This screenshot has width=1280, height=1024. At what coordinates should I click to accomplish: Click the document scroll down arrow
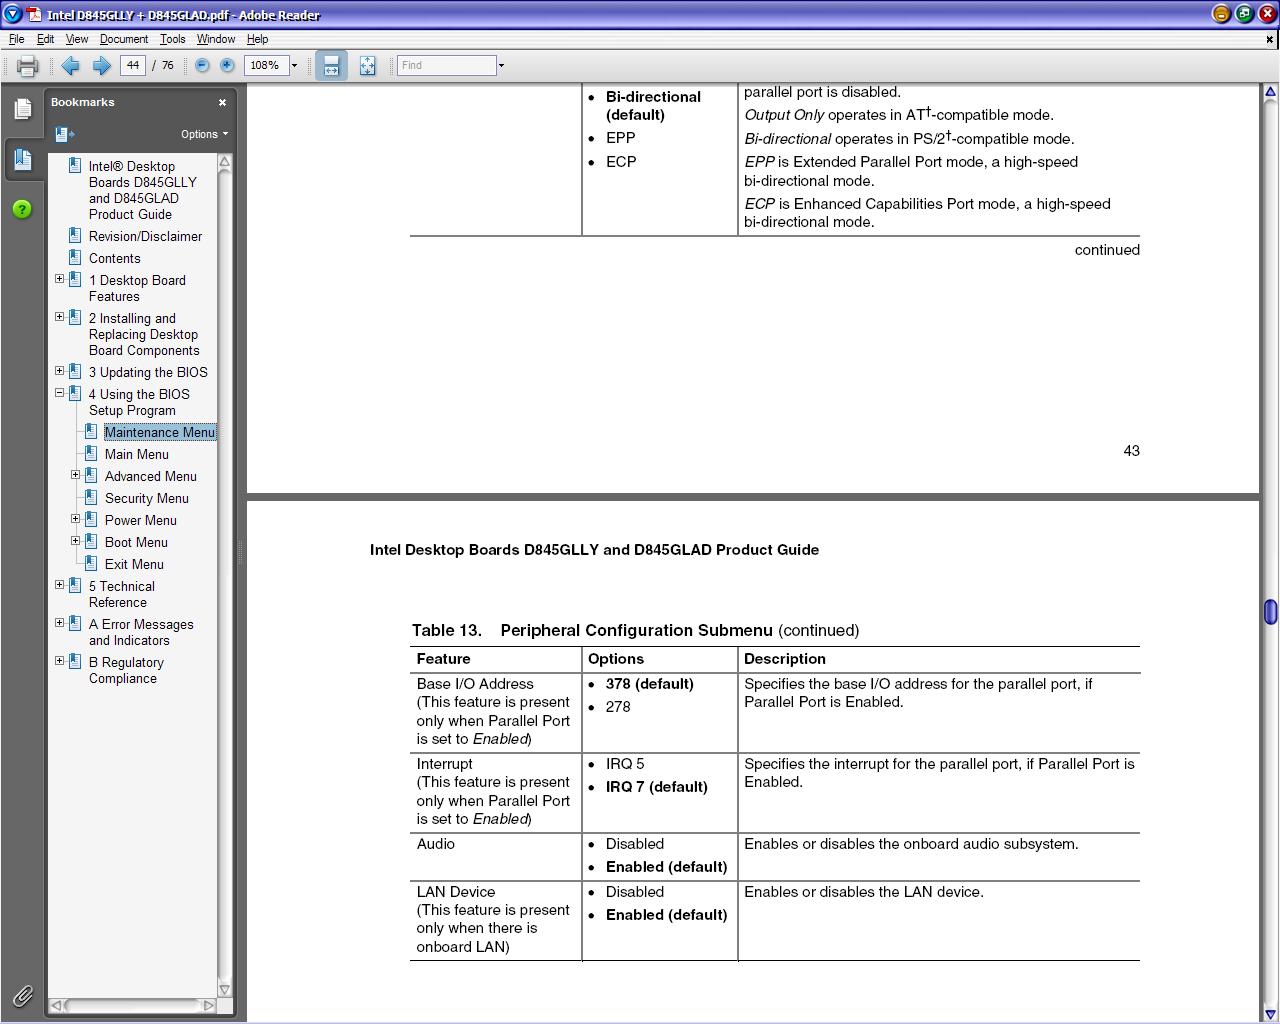(x=1270, y=1014)
